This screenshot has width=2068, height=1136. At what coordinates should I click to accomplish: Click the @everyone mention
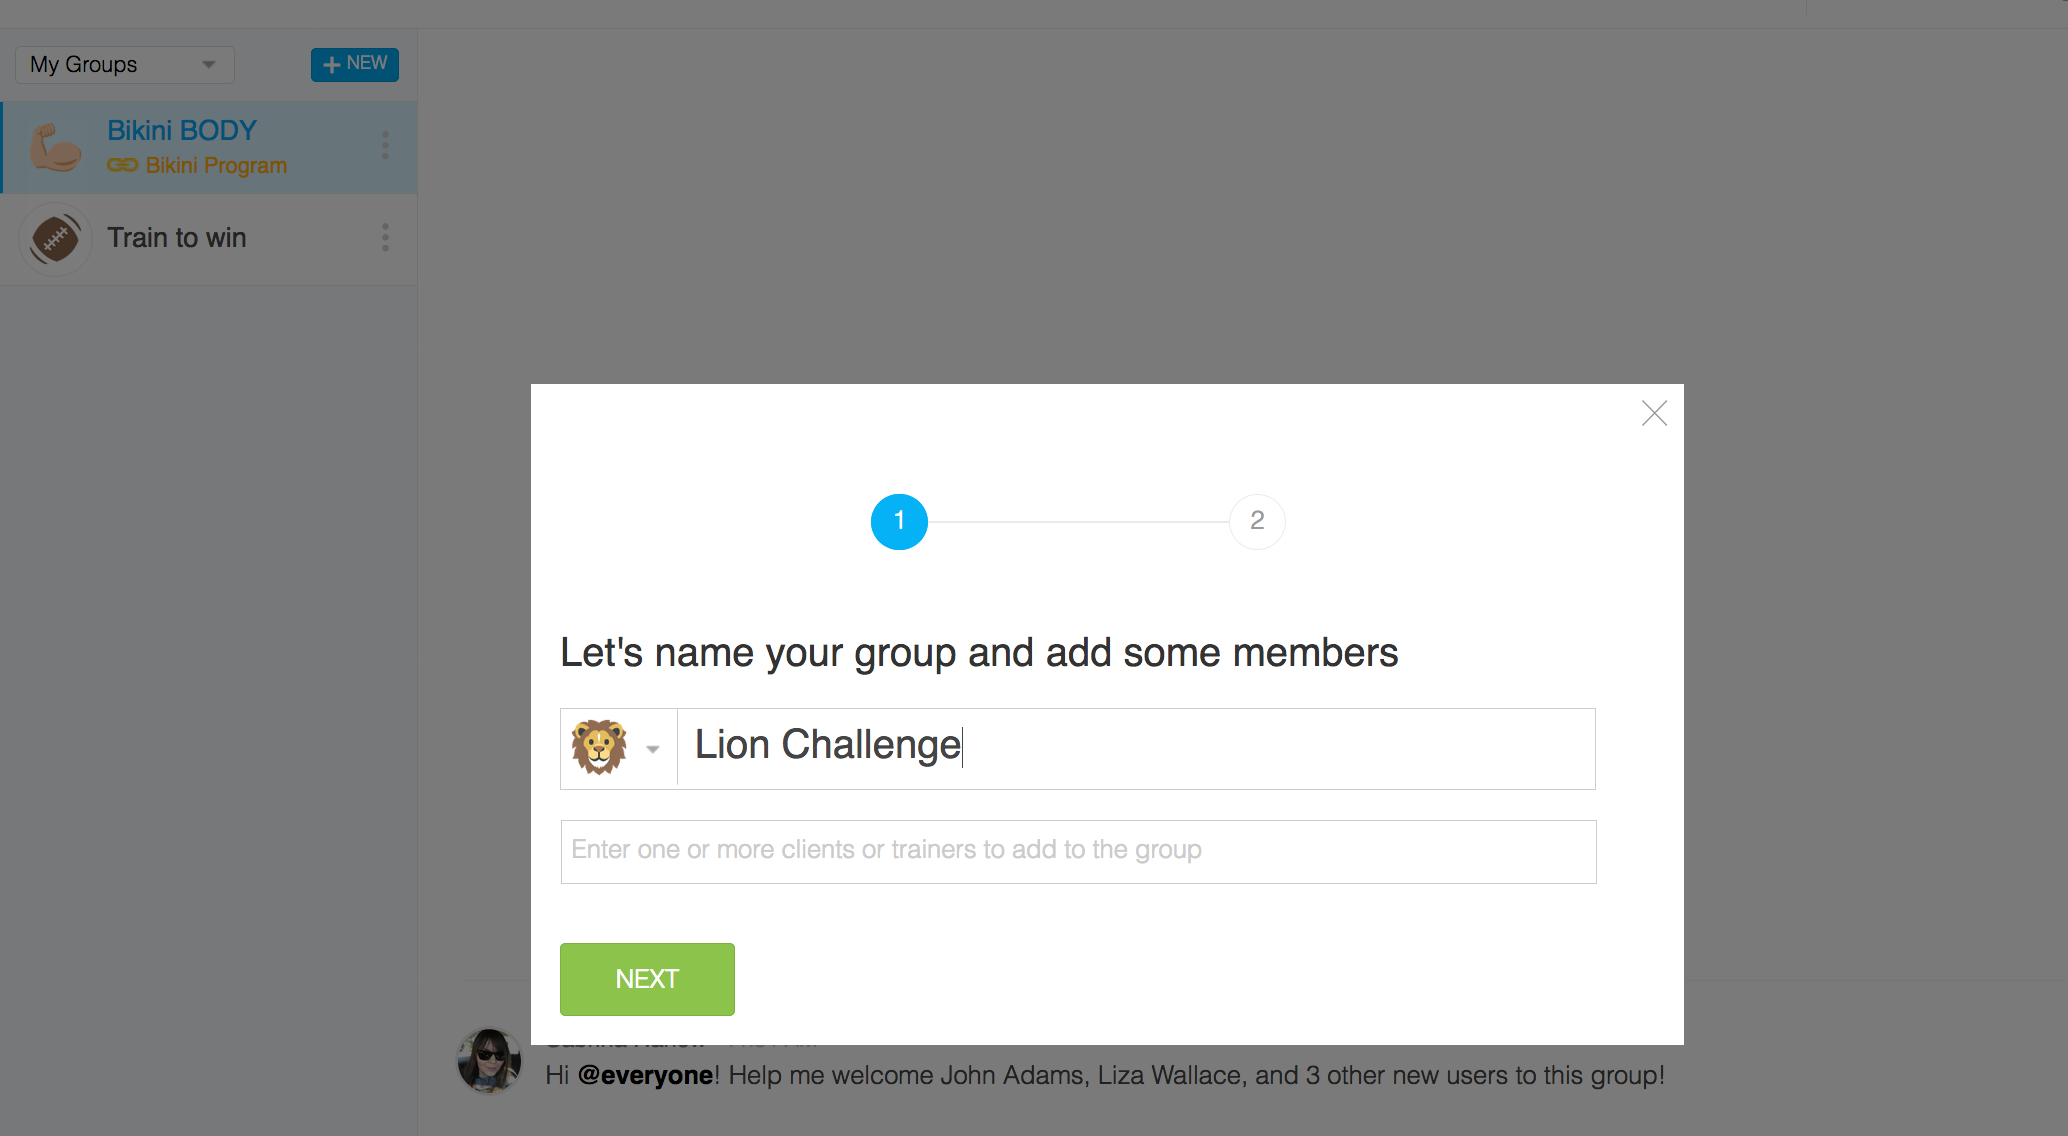click(646, 1075)
